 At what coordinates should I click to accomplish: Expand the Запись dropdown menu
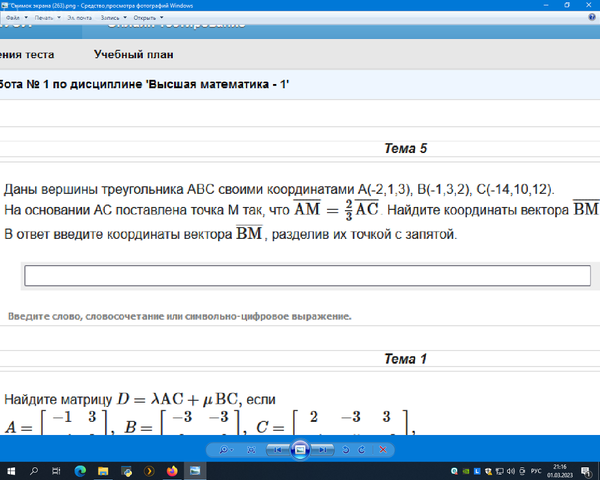point(114,18)
